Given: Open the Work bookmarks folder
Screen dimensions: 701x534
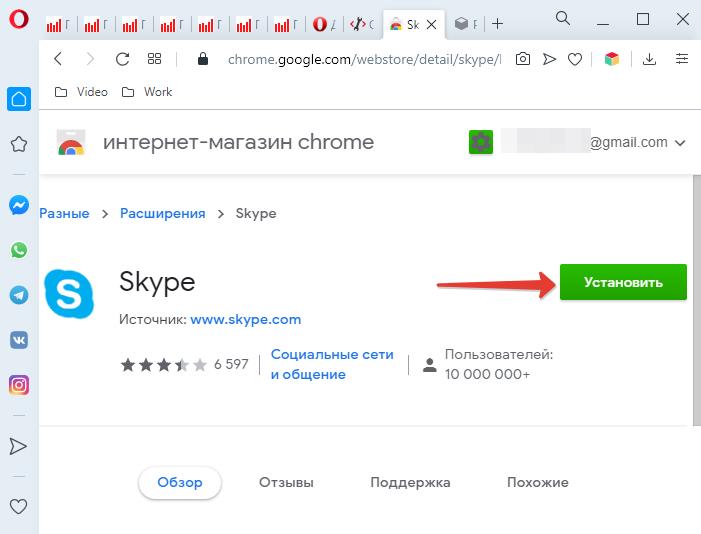Looking at the screenshot, I should click(x=147, y=92).
